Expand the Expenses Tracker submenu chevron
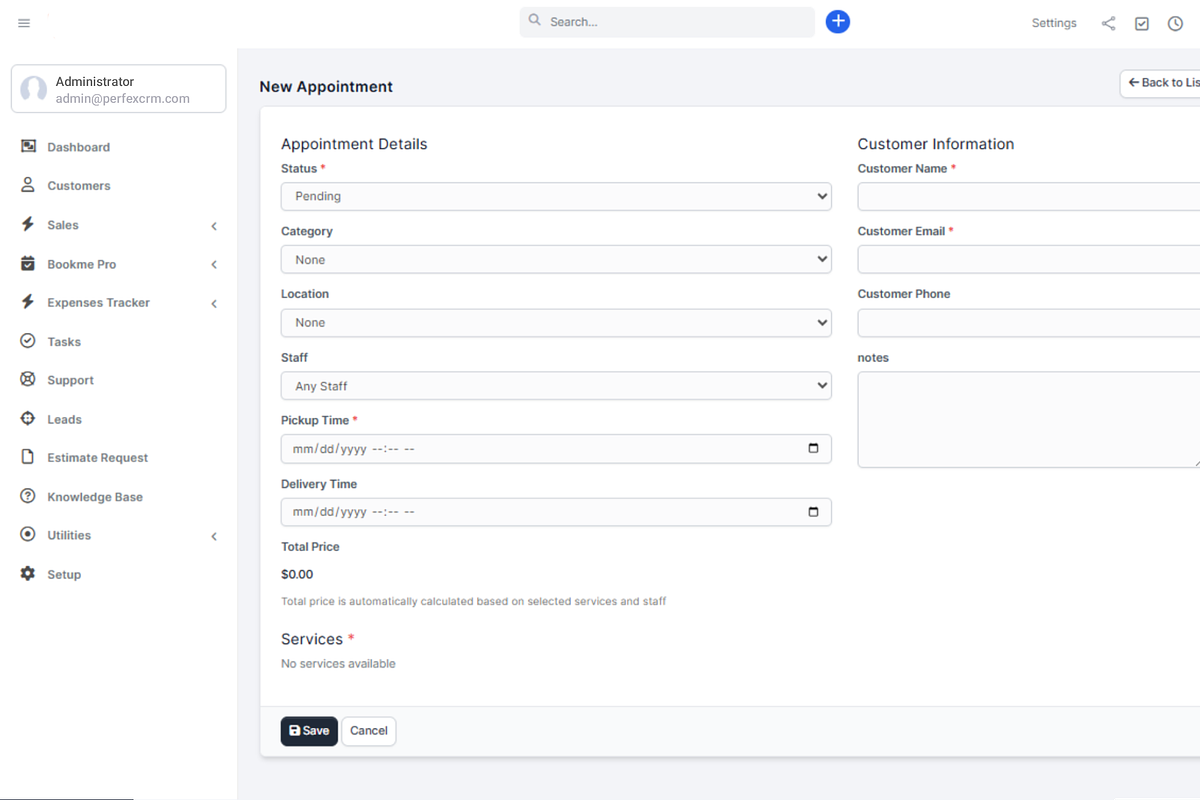Viewport: 1200px width, 800px height. (214, 303)
